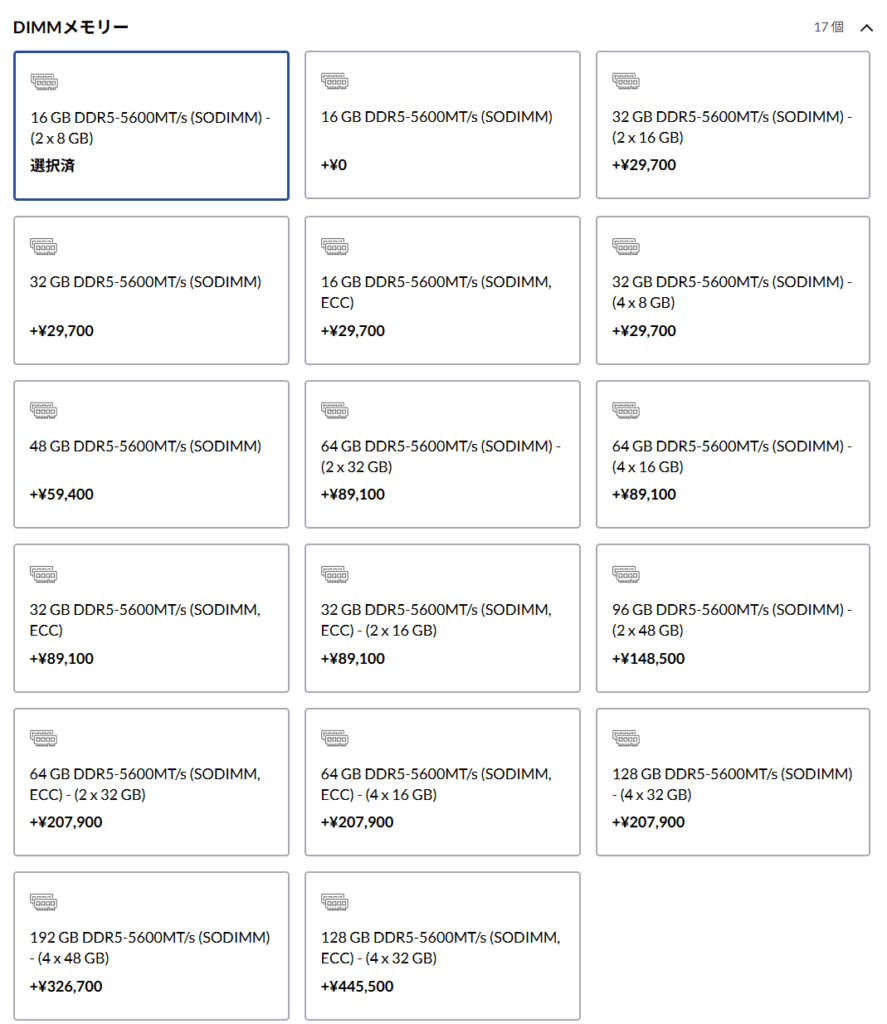Click memory icon on 32 GB (2 x 16 GB) card
The image size is (887, 1024).
626,80
